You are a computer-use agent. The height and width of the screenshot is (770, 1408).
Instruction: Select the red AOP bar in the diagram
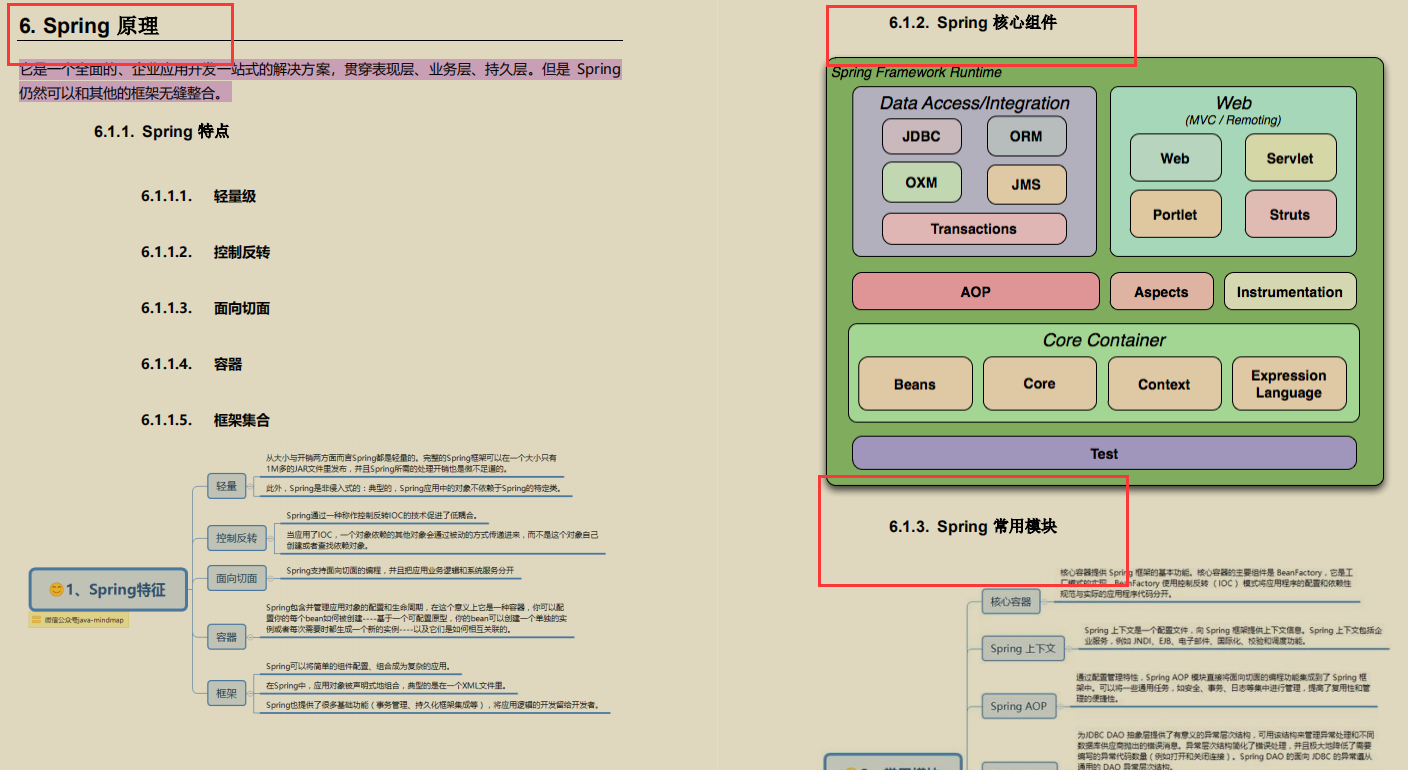tap(975, 292)
